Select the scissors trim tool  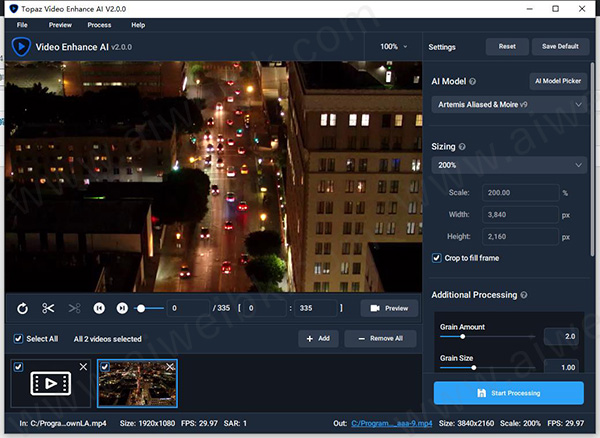[48, 308]
